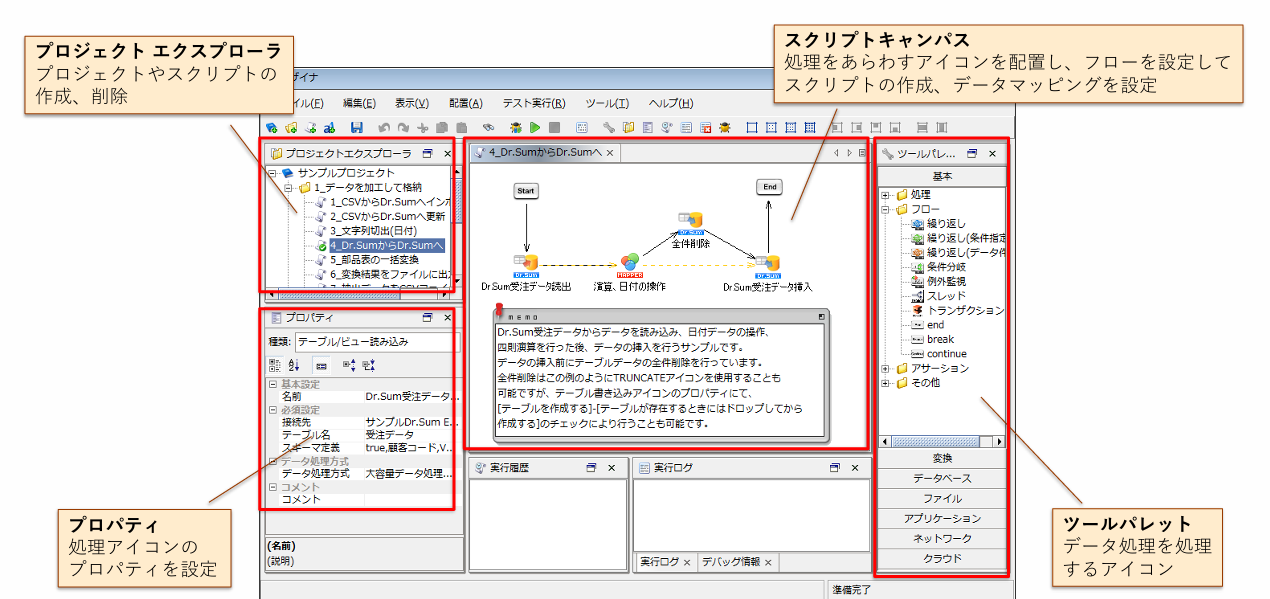This screenshot has height=599, width=1270.
Task: Collapse the サンプルプロジェクト tree node
Action: (x=273, y=173)
